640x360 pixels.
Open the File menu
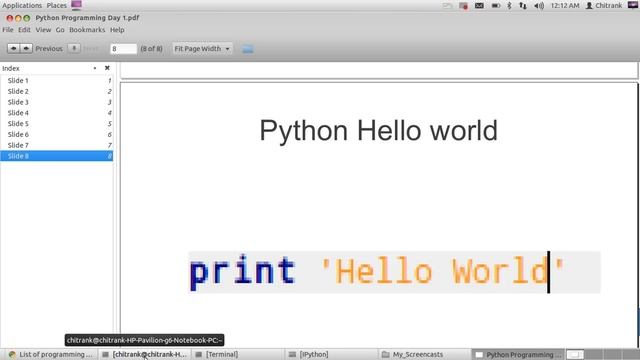(8, 30)
